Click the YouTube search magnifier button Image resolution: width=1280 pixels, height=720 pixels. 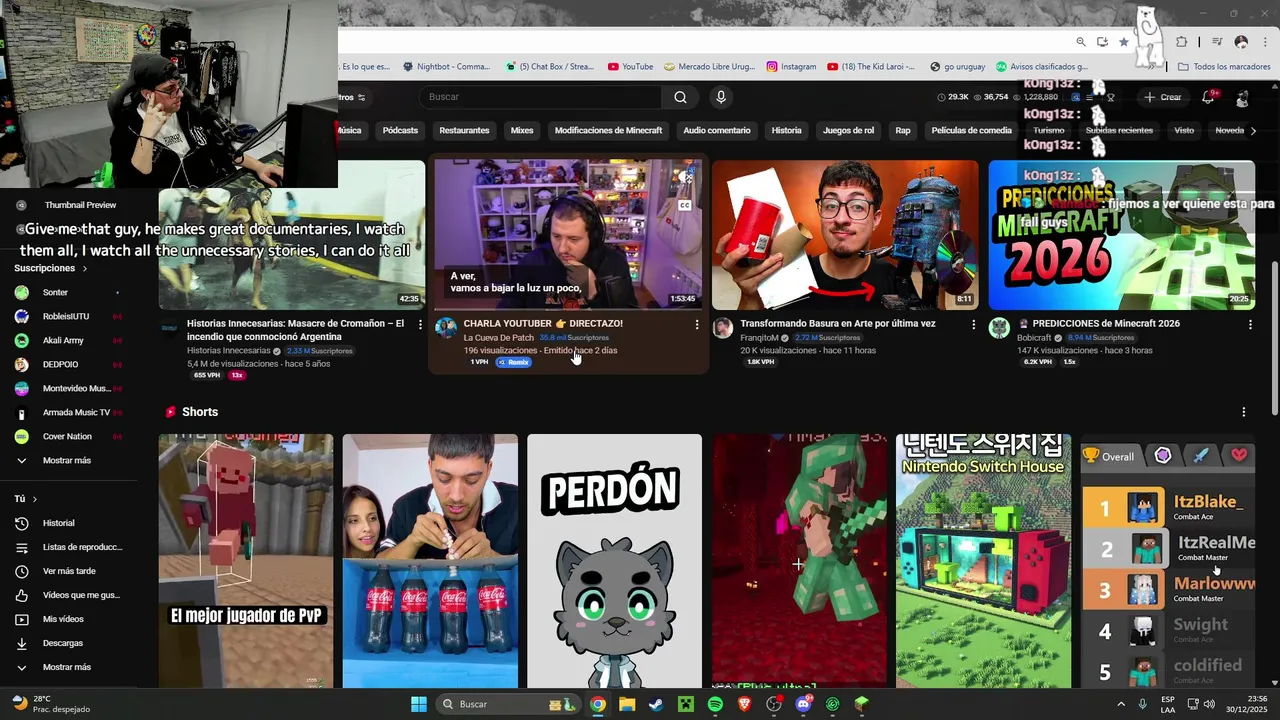pos(680,97)
